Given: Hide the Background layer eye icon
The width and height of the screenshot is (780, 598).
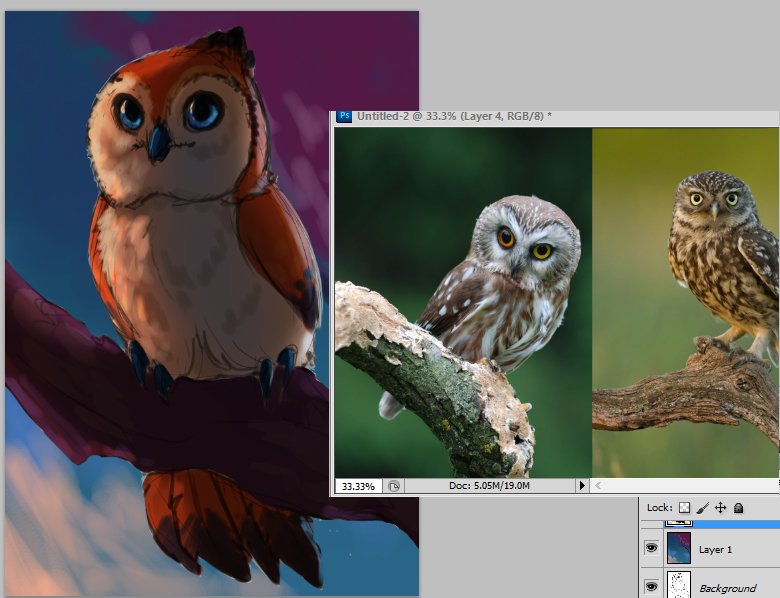Looking at the screenshot, I should click(651, 586).
